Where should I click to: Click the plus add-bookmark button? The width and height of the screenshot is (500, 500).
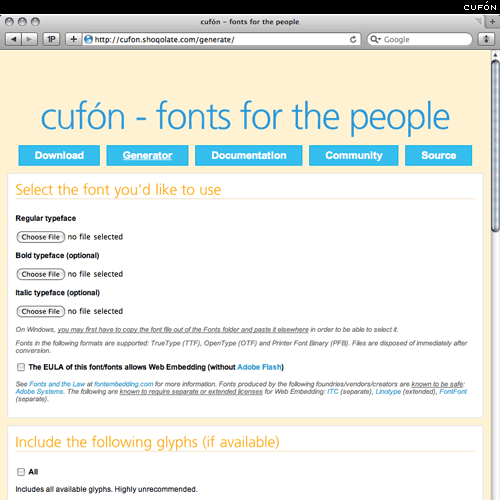(x=74, y=39)
